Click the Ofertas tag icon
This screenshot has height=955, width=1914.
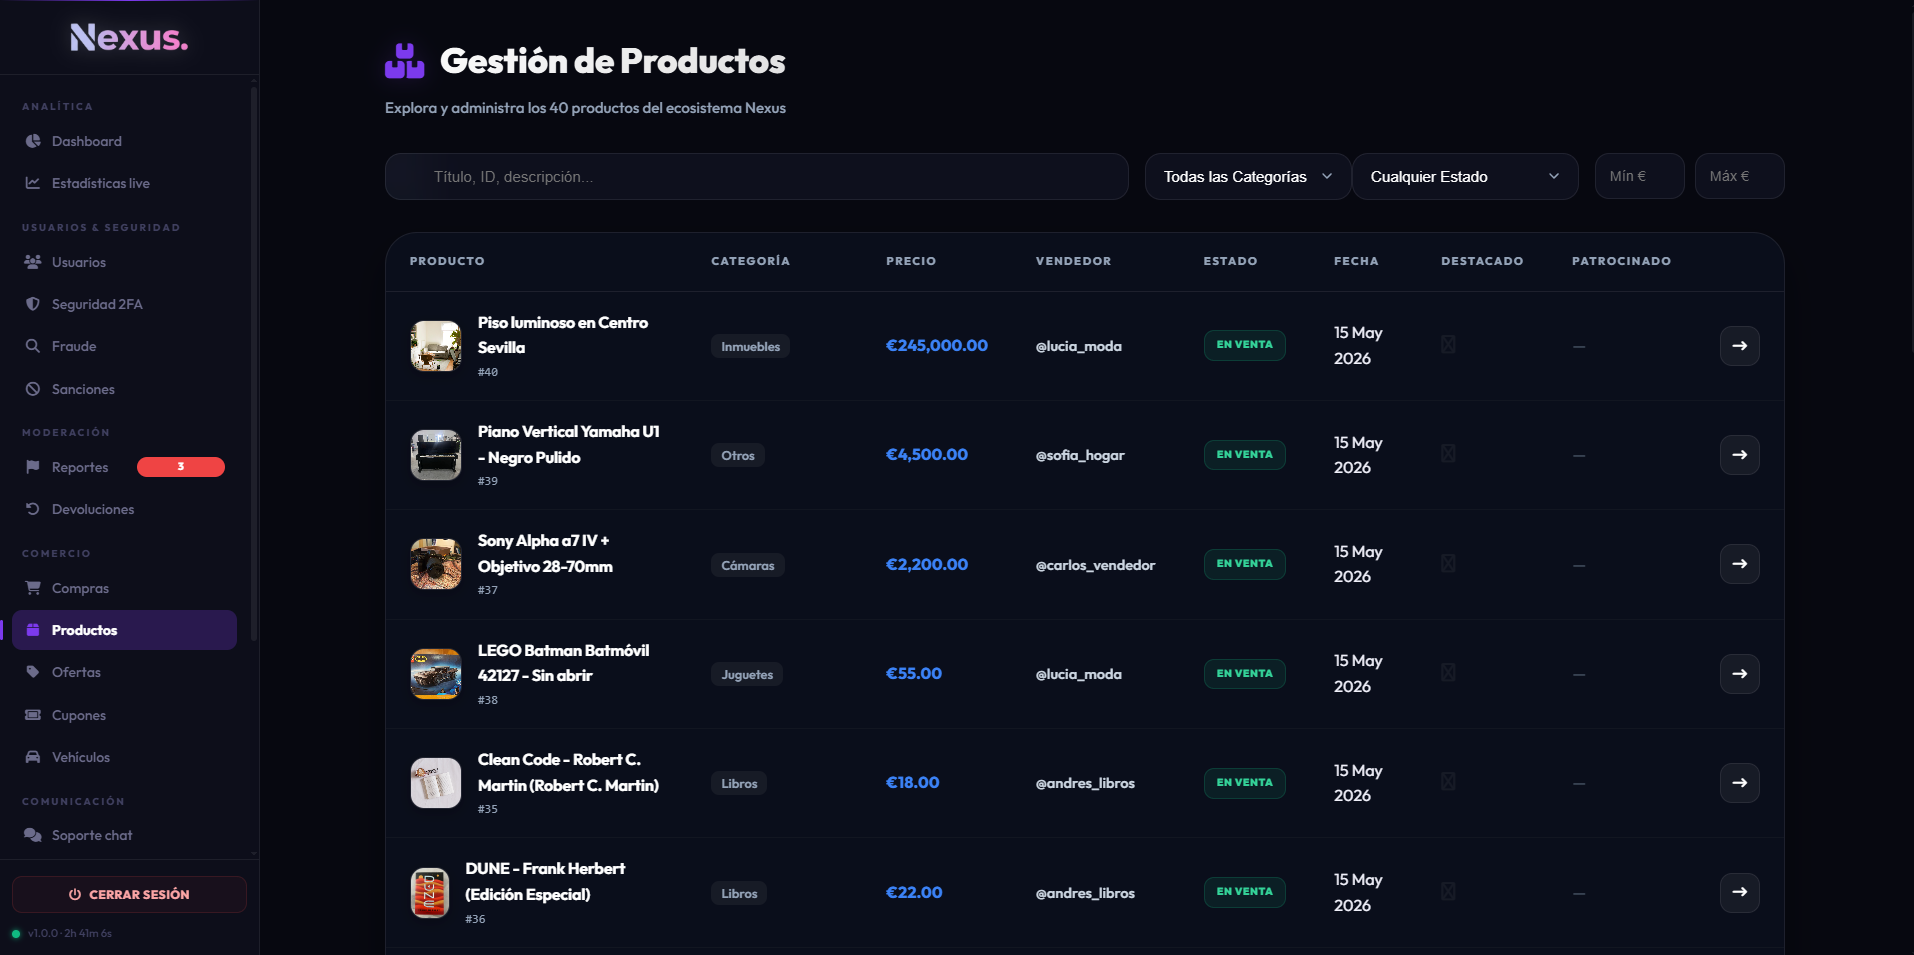pos(33,672)
